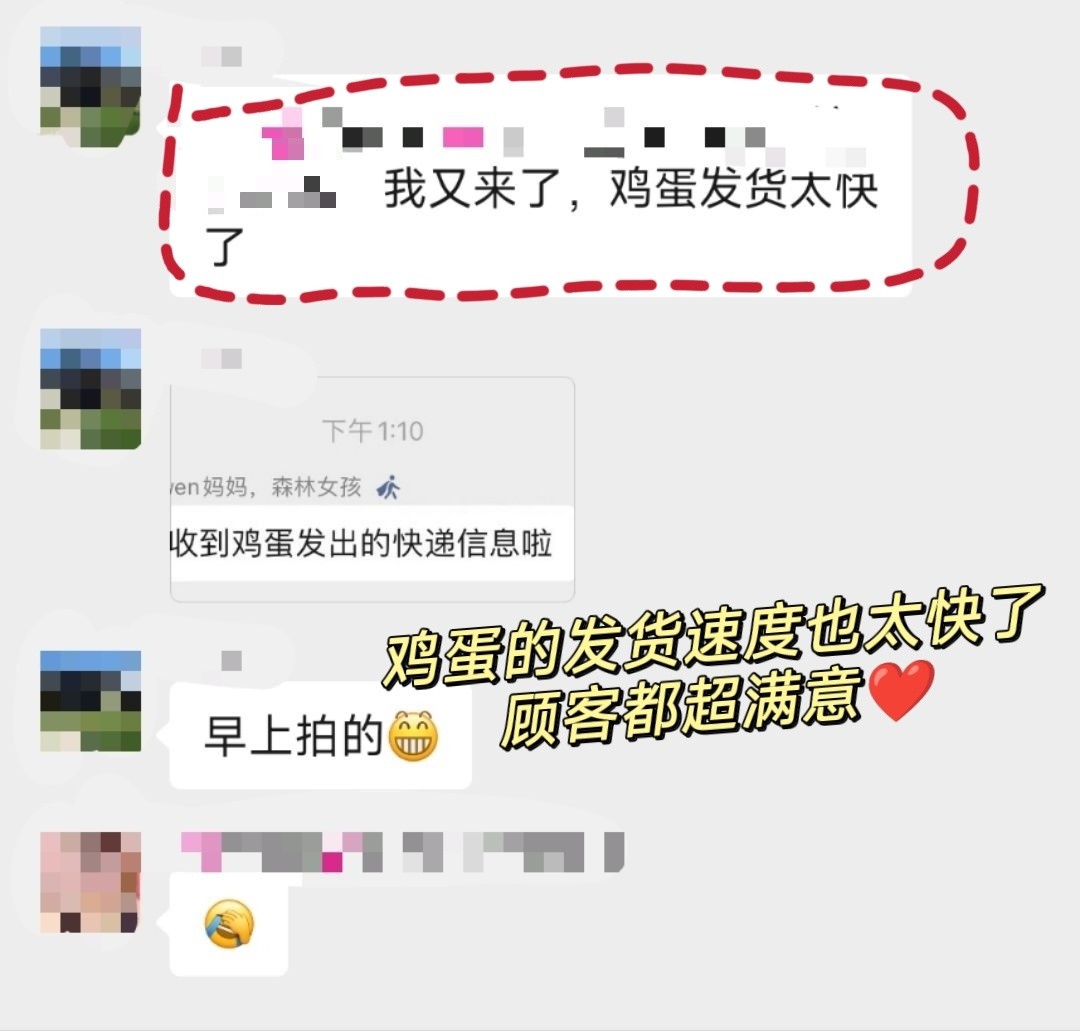Image resolution: width=1080 pixels, height=1031 pixels.
Task: Tap the yellow caption 顾客都超满意
Action: [682, 708]
